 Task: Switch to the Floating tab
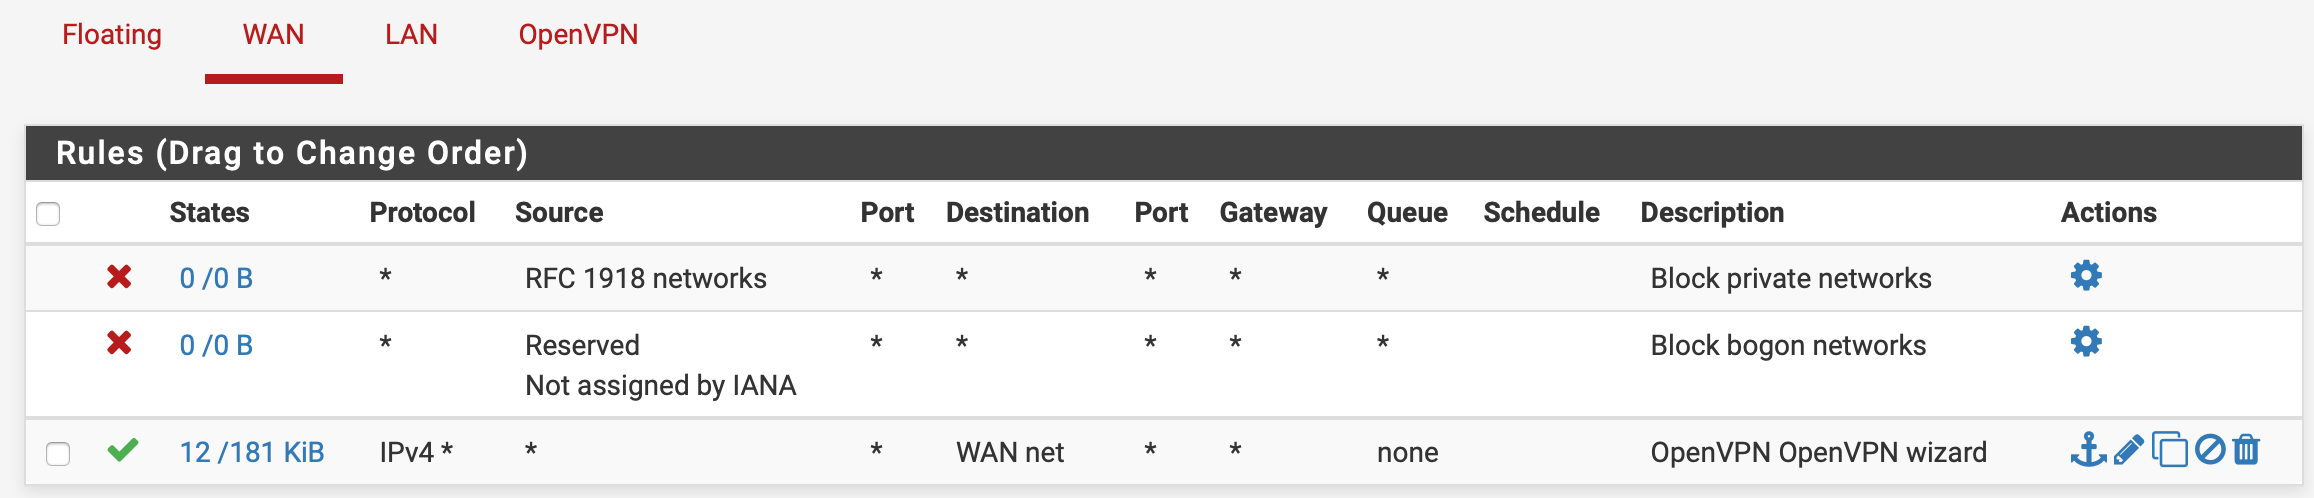[112, 35]
